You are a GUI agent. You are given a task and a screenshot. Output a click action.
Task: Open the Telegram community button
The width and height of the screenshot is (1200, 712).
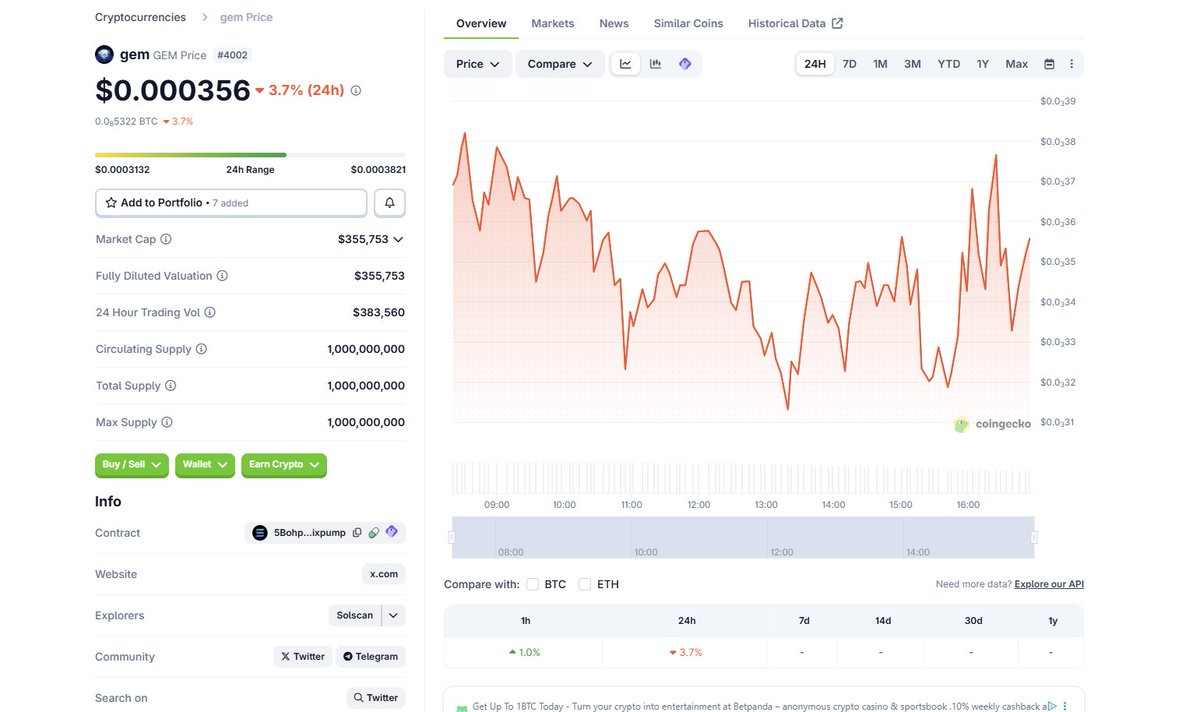[x=370, y=657]
